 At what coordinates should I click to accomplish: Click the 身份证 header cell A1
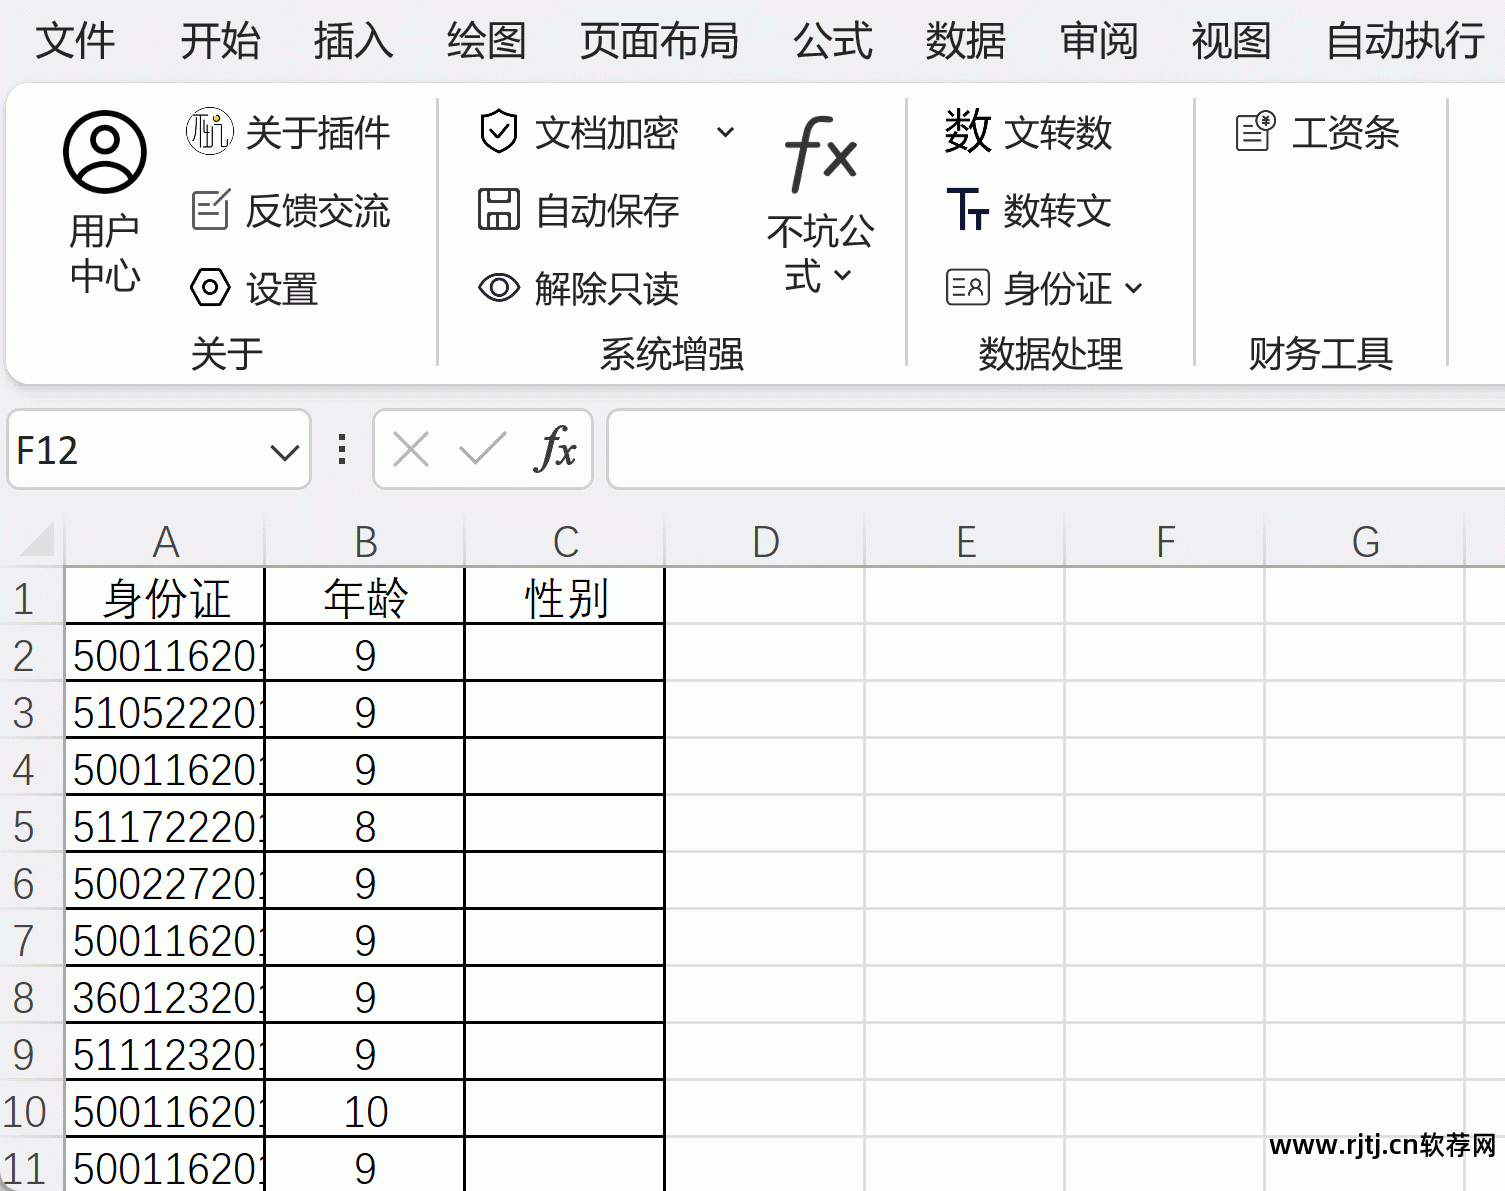(165, 598)
